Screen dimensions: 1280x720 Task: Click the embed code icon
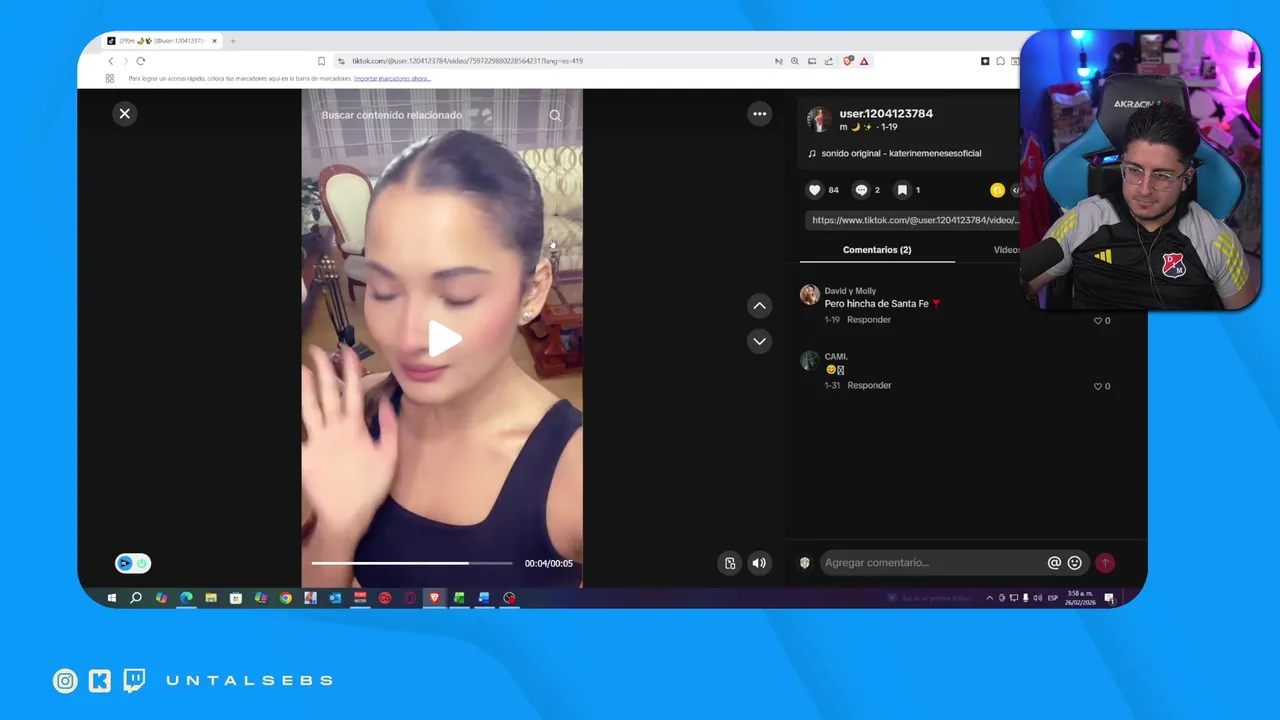(x=1015, y=190)
